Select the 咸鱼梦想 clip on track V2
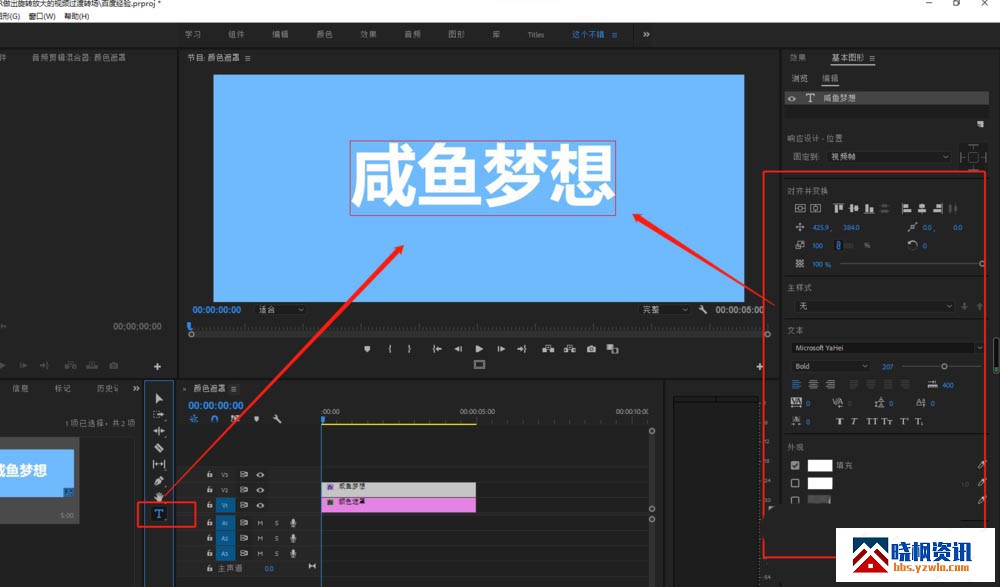1000x587 pixels. point(399,489)
